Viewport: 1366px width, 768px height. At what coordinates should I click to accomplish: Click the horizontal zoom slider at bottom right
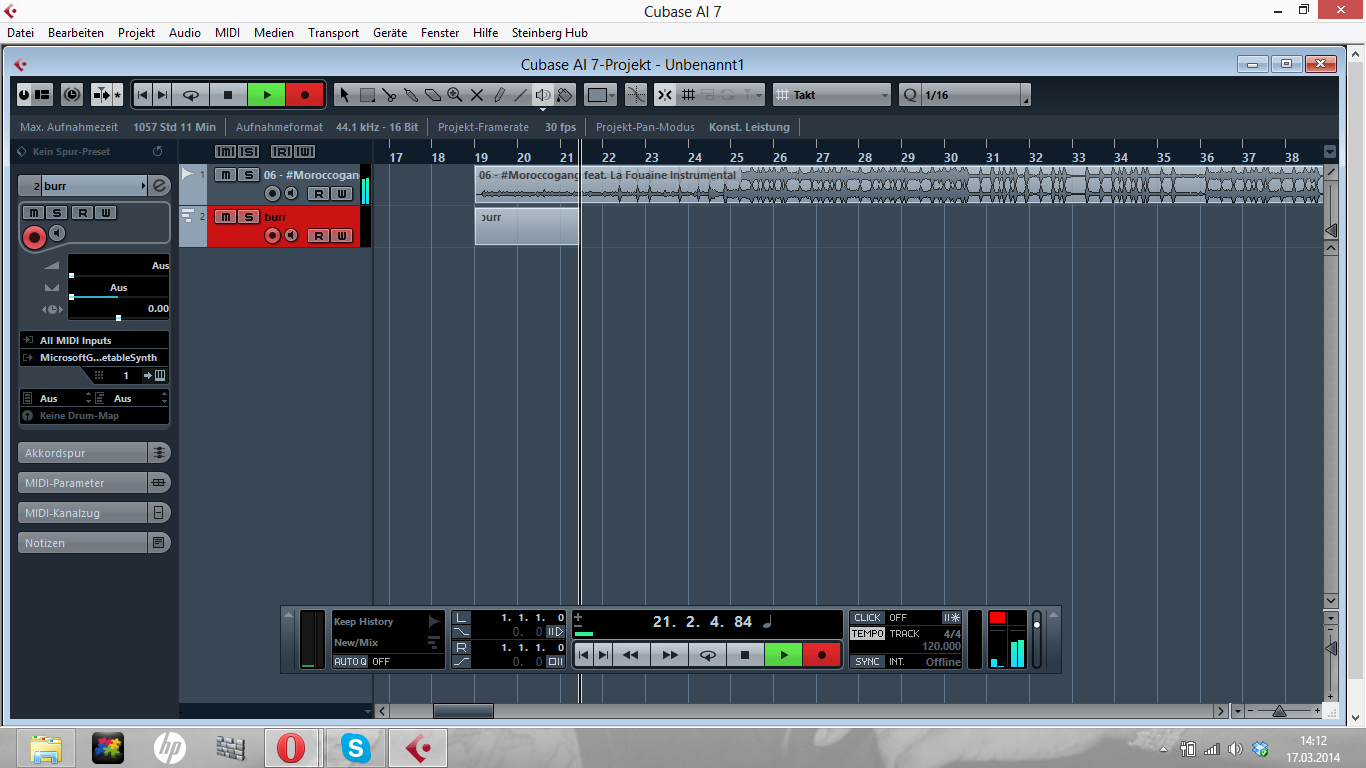point(1279,711)
